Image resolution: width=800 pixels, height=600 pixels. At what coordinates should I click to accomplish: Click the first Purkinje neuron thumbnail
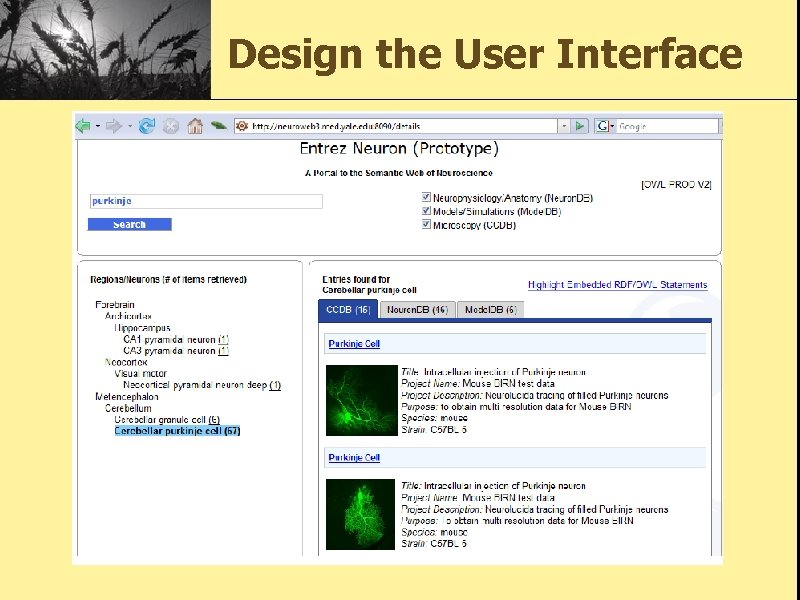click(362, 401)
